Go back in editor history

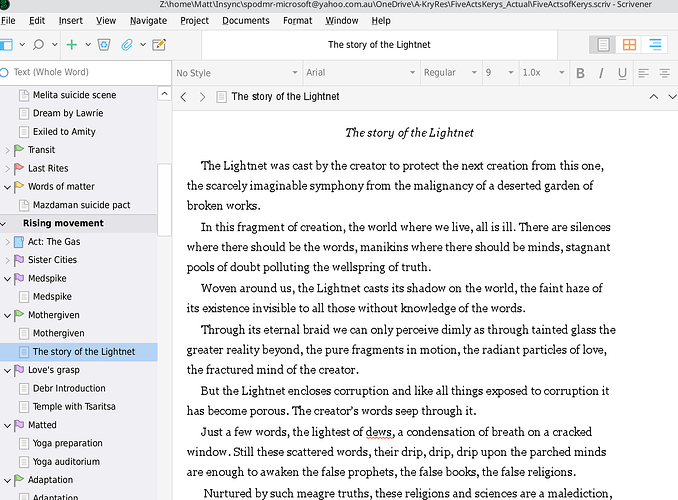[x=183, y=97]
